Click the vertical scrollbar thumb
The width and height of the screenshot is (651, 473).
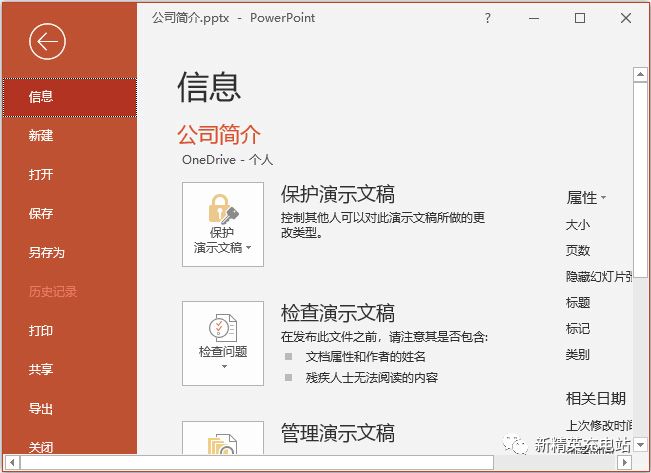tap(640, 179)
